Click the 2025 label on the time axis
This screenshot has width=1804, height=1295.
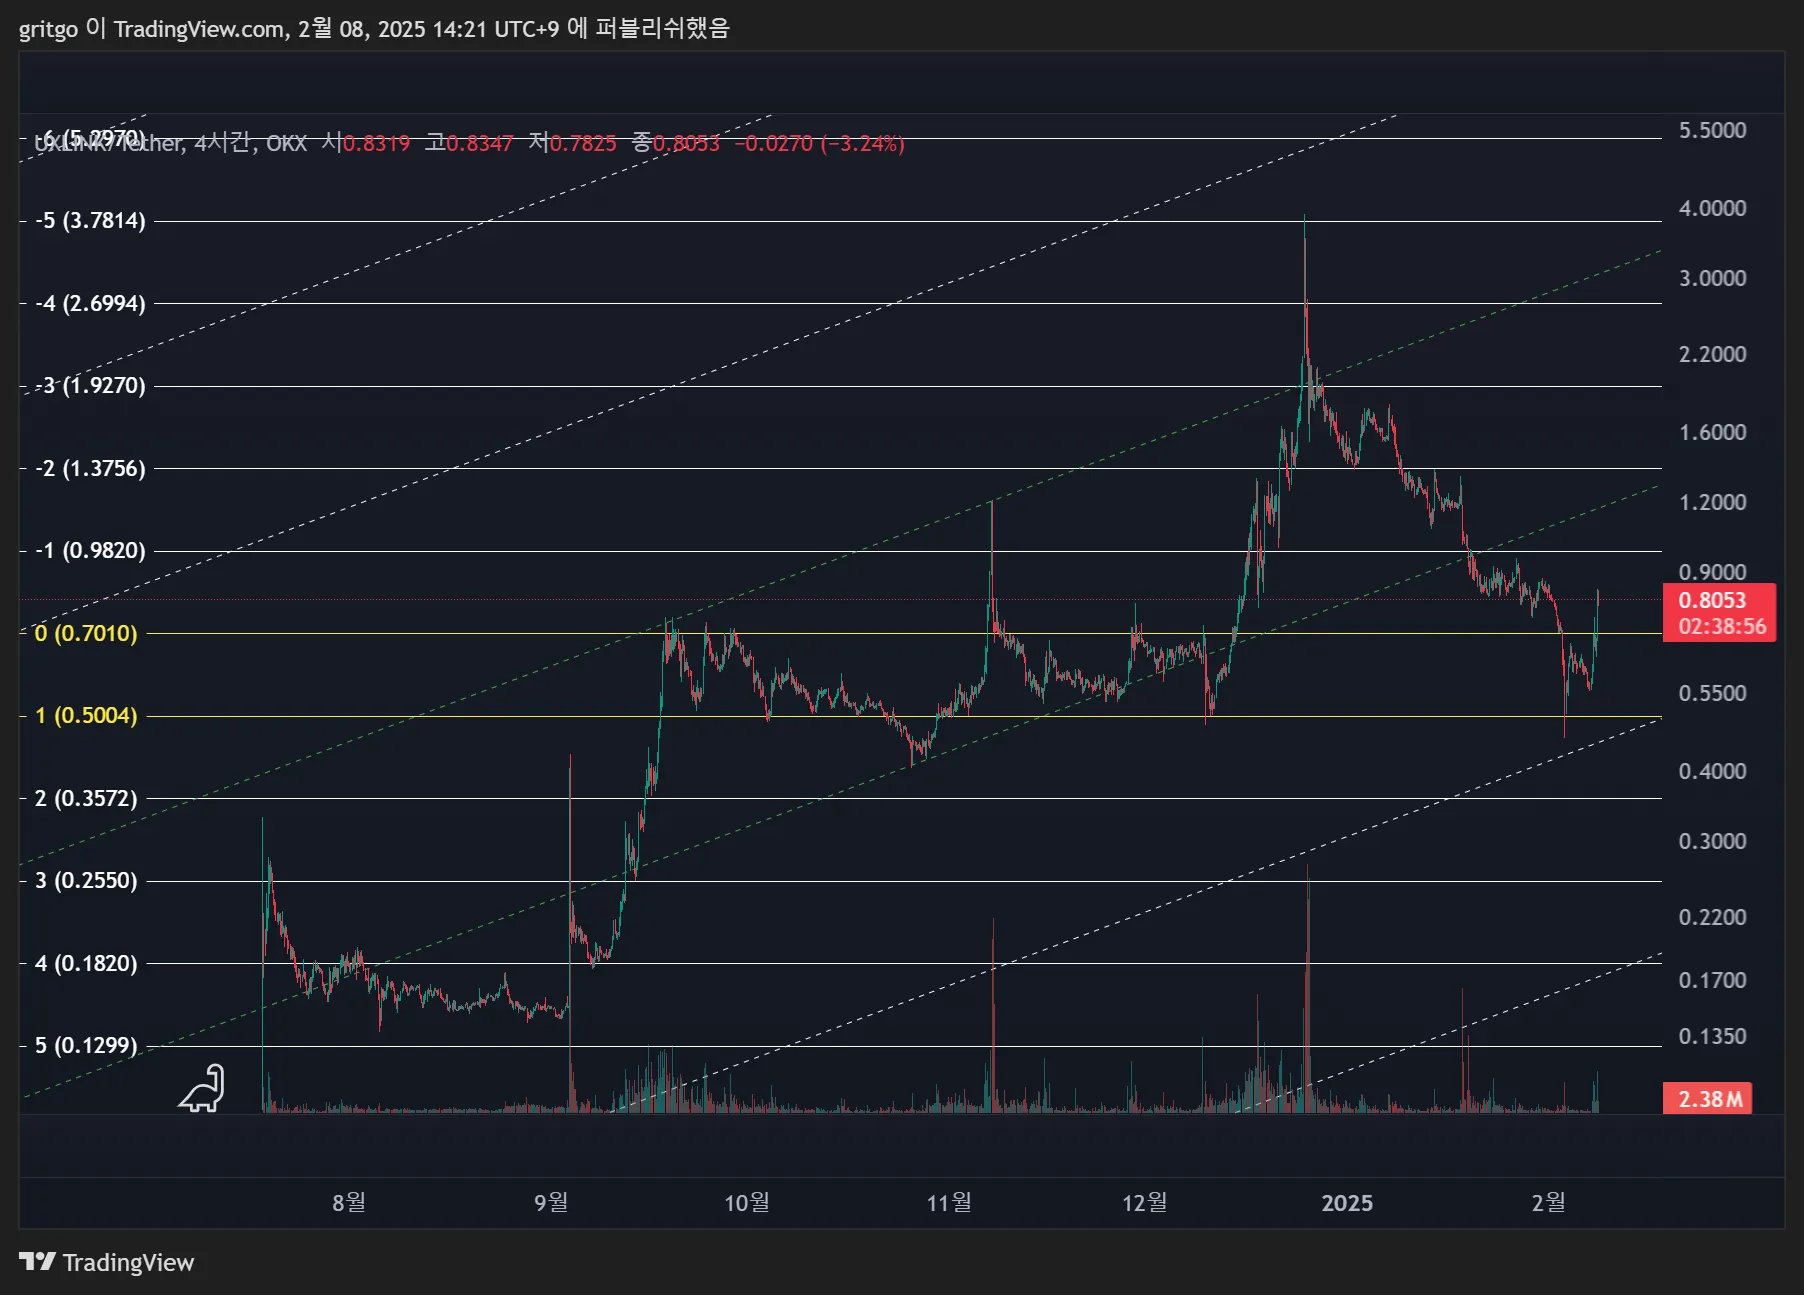1347,1203
